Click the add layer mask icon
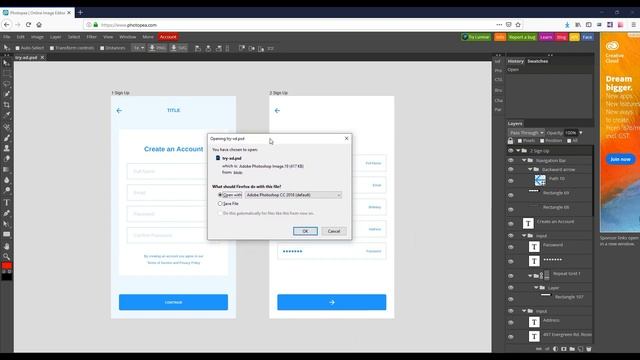Screen dimensions: 640x360 [564, 349]
